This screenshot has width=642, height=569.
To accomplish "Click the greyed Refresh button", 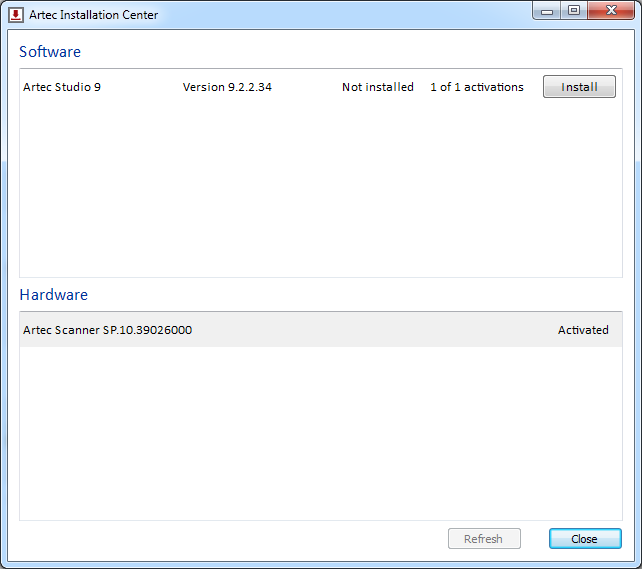I will coord(484,539).
